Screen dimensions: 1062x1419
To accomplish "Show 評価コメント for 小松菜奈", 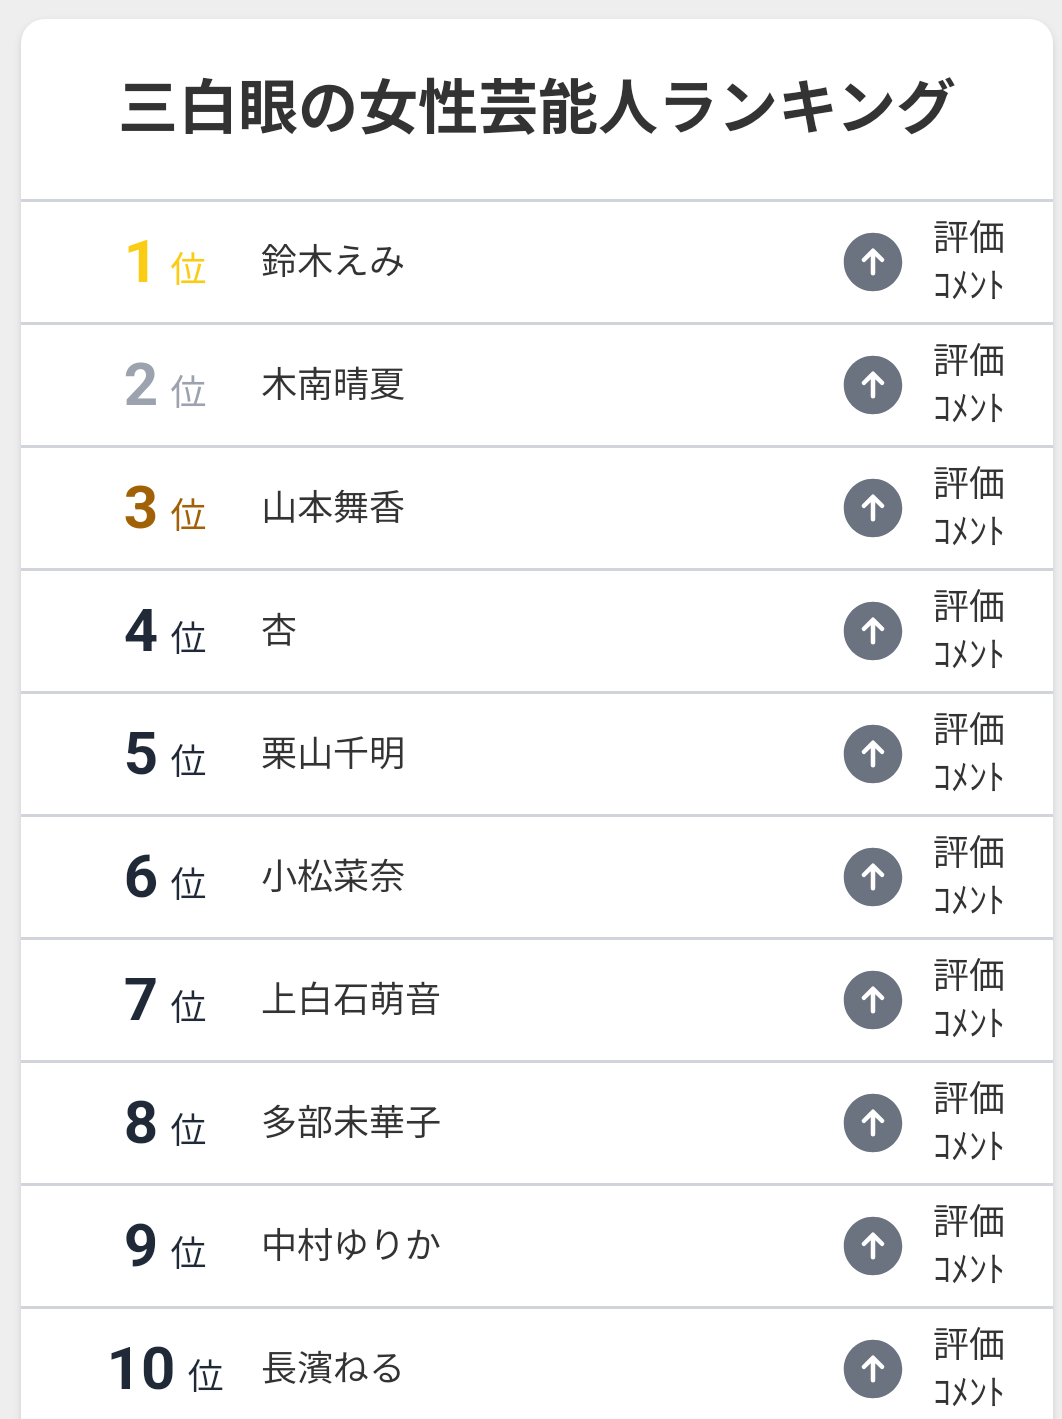I will tap(968, 876).
